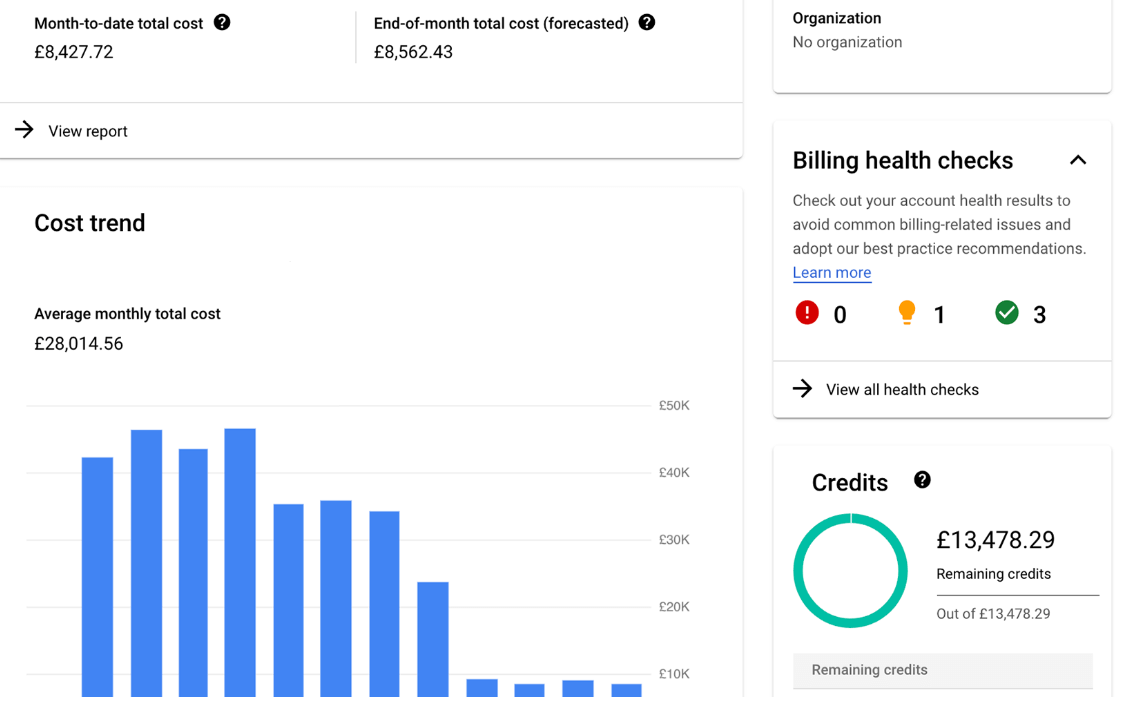
Task: Click the green credits donut chart
Action: [851, 571]
